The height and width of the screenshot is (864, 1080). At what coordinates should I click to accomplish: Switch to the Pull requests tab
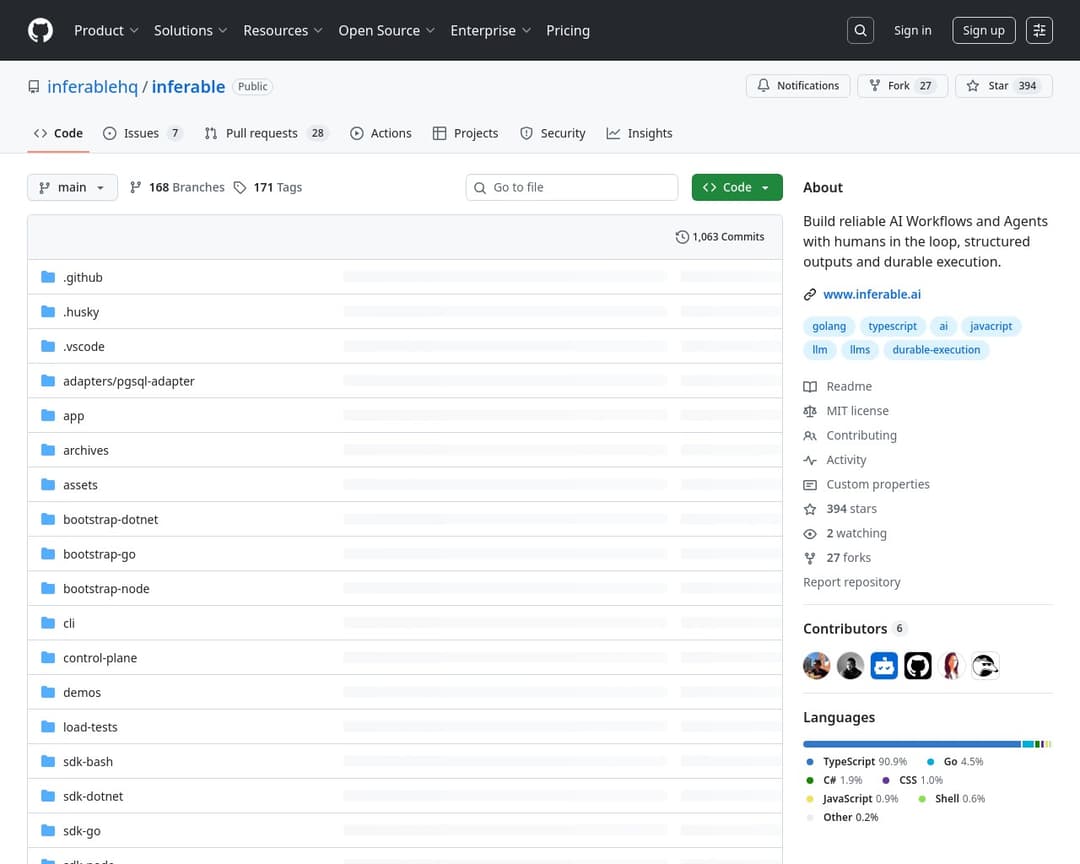tap(265, 133)
